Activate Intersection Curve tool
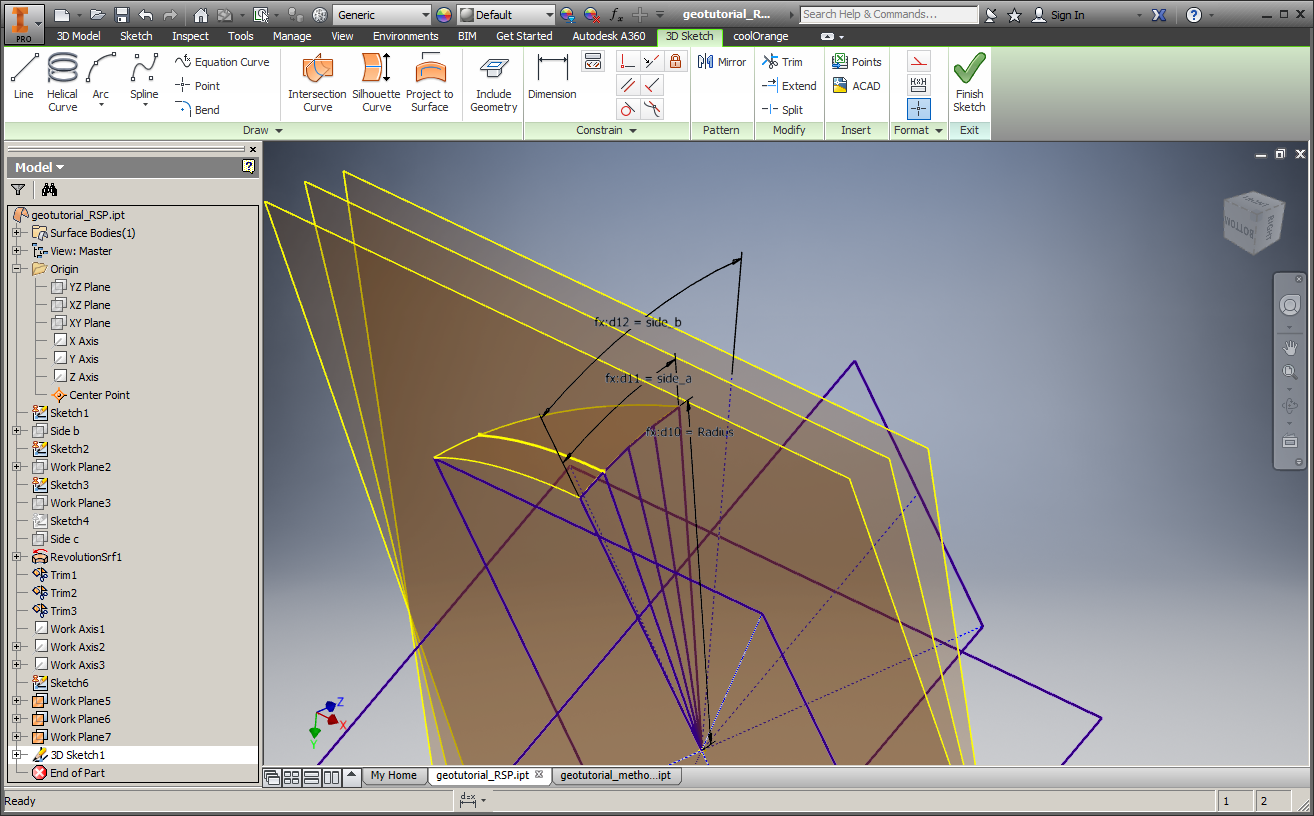This screenshot has width=1314, height=816. [317, 83]
